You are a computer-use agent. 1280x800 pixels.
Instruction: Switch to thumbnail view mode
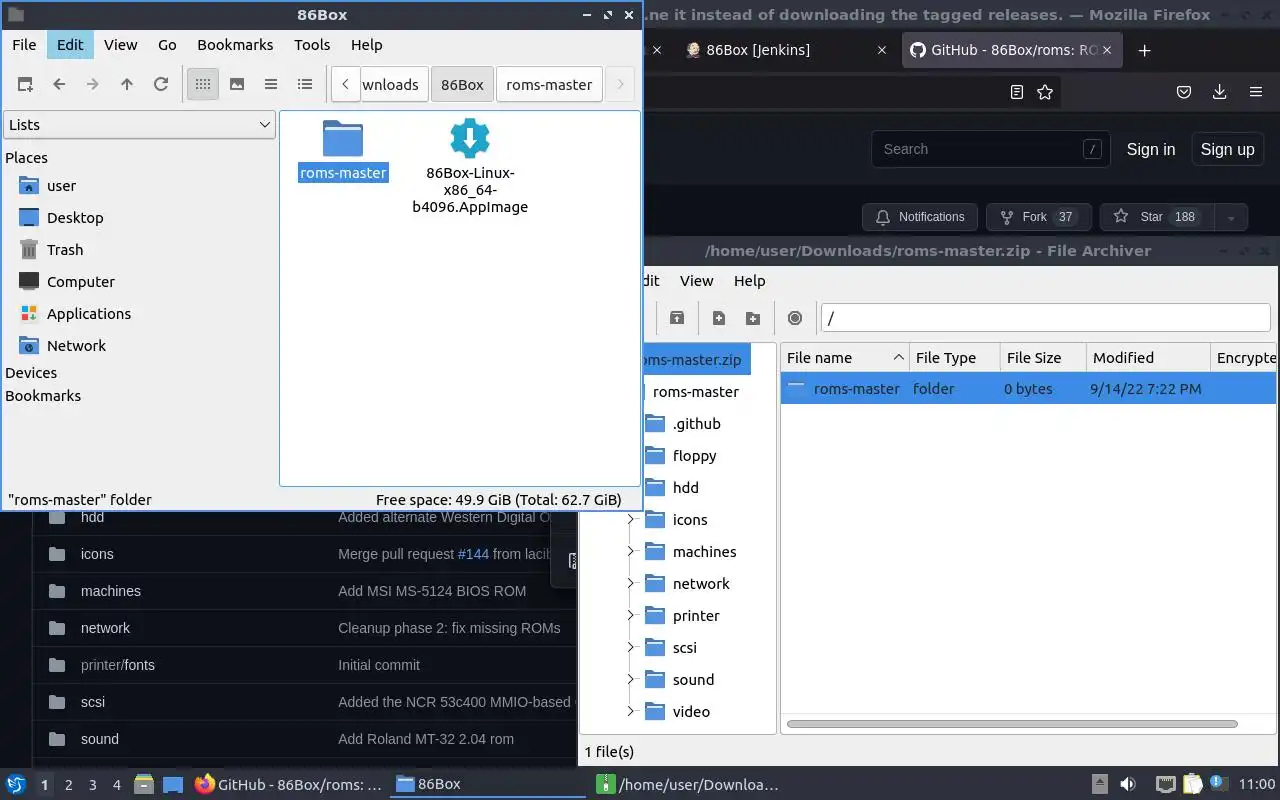tap(237, 85)
